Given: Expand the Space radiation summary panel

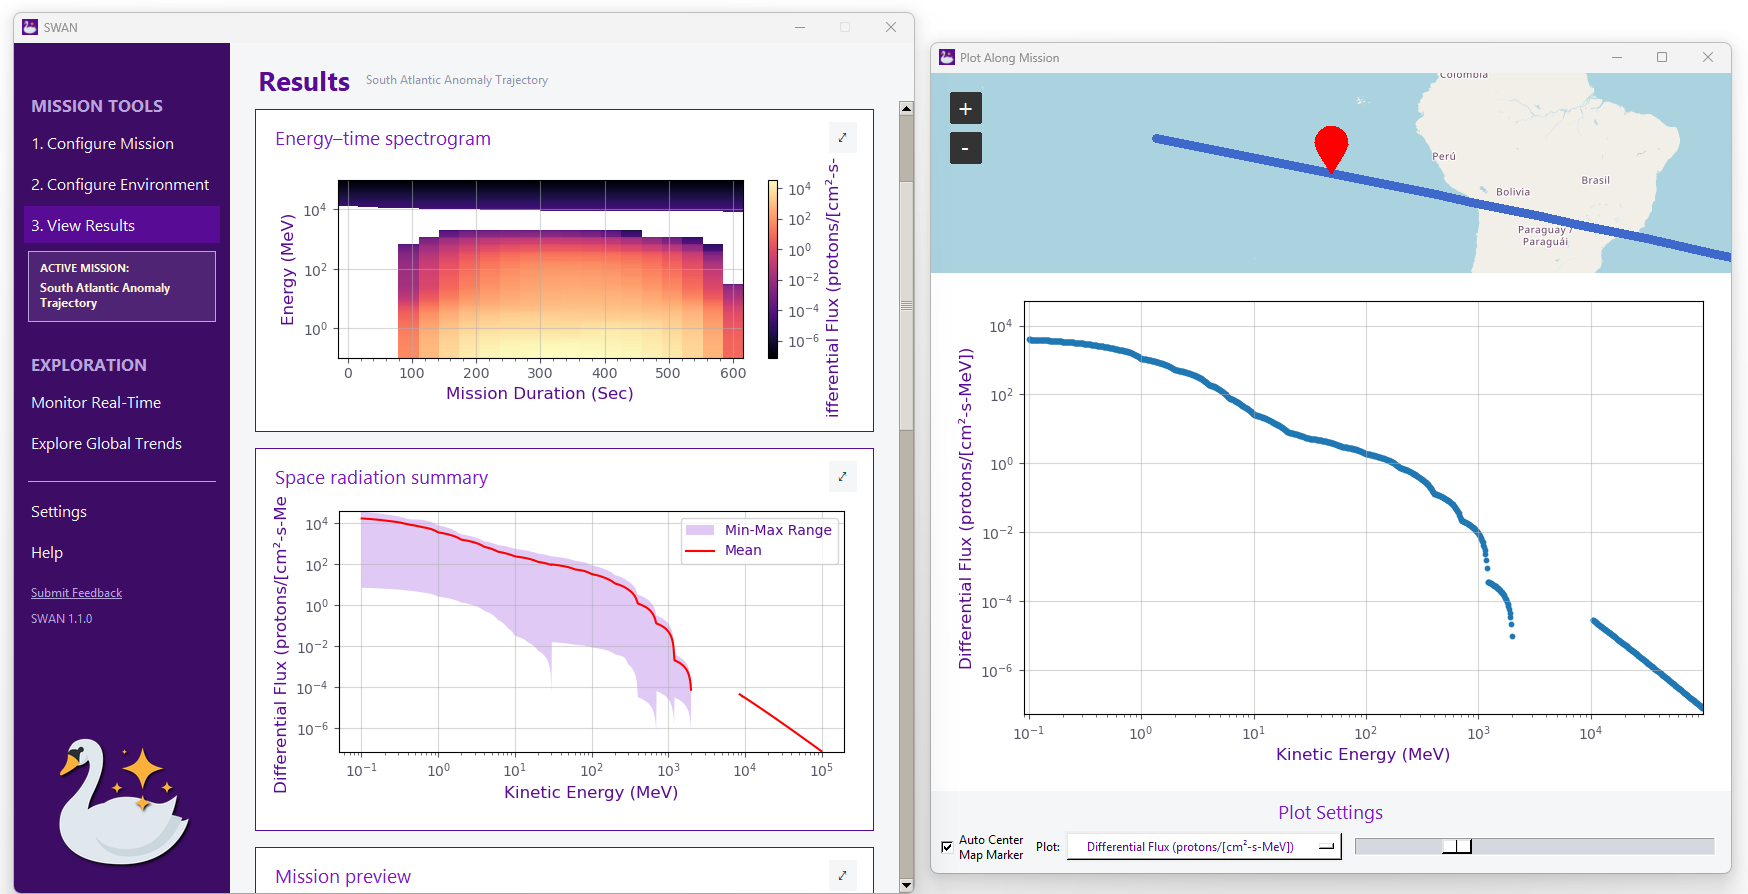Looking at the screenshot, I should 842,477.
